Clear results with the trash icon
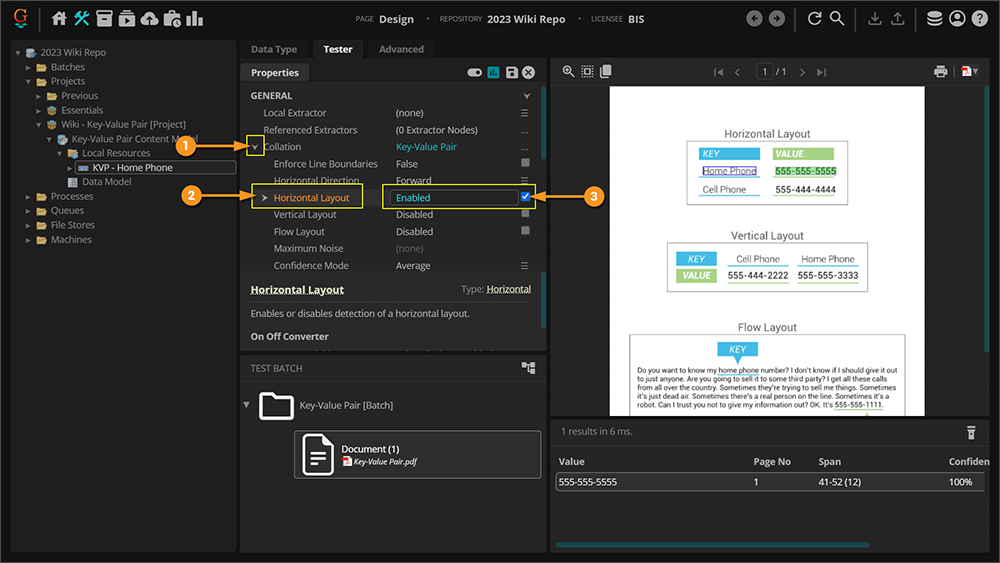 click(x=969, y=432)
